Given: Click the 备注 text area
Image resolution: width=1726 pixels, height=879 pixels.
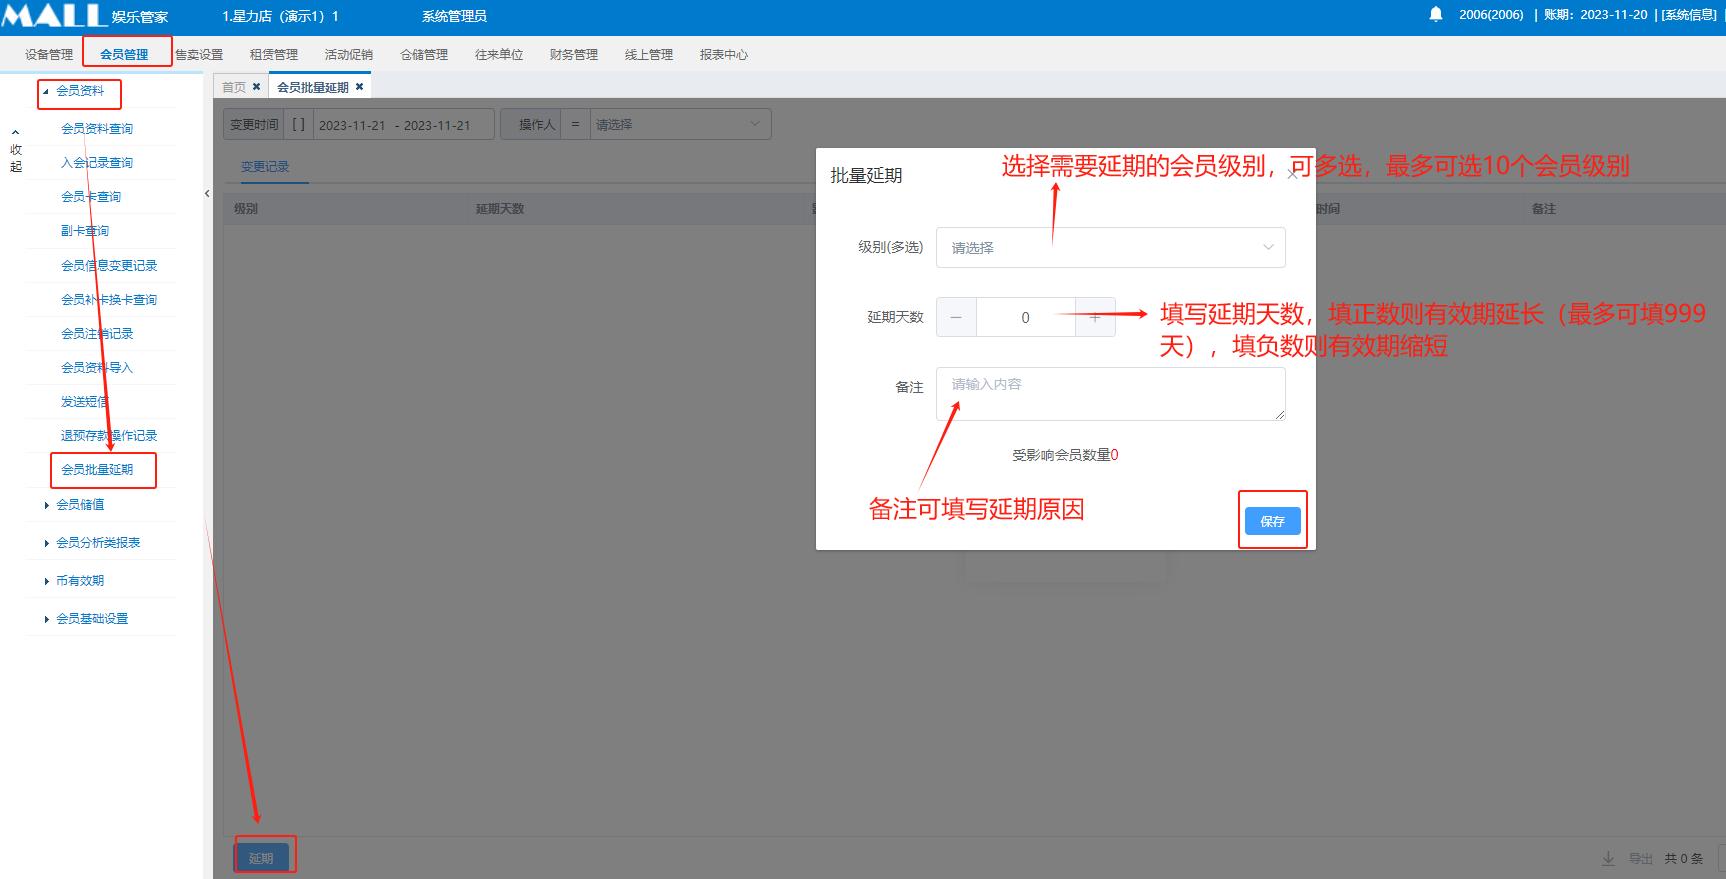Looking at the screenshot, I should [1110, 394].
